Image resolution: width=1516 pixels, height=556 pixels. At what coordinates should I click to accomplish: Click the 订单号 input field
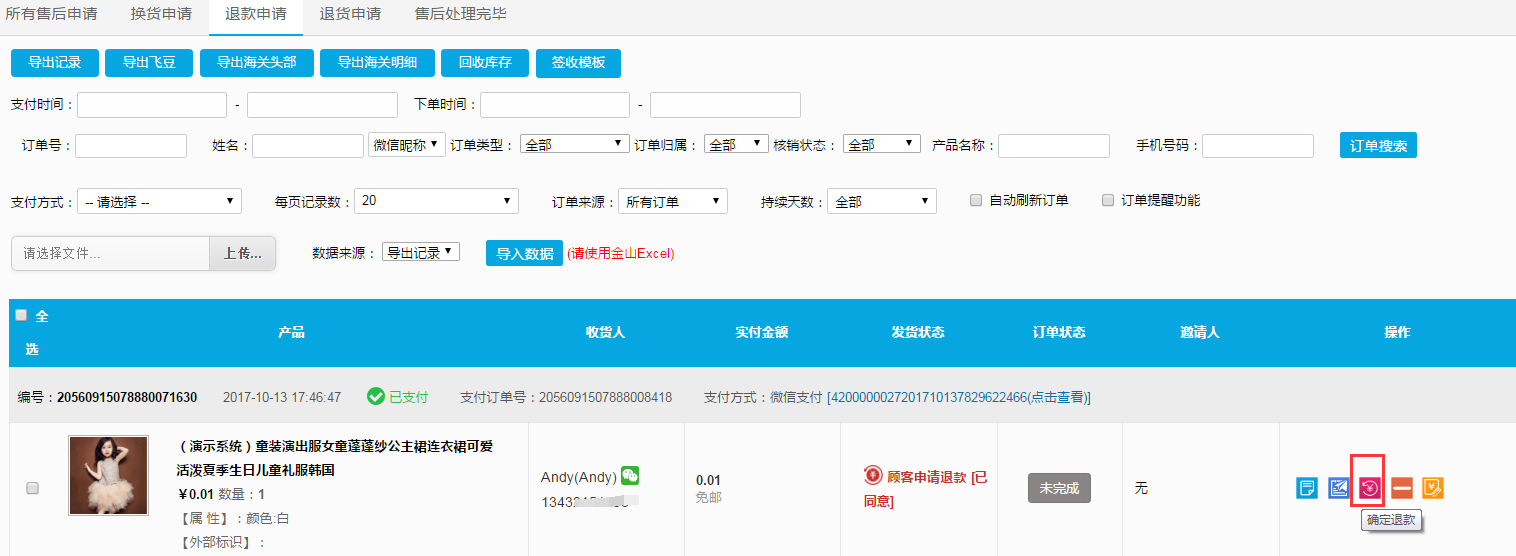point(131,146)
